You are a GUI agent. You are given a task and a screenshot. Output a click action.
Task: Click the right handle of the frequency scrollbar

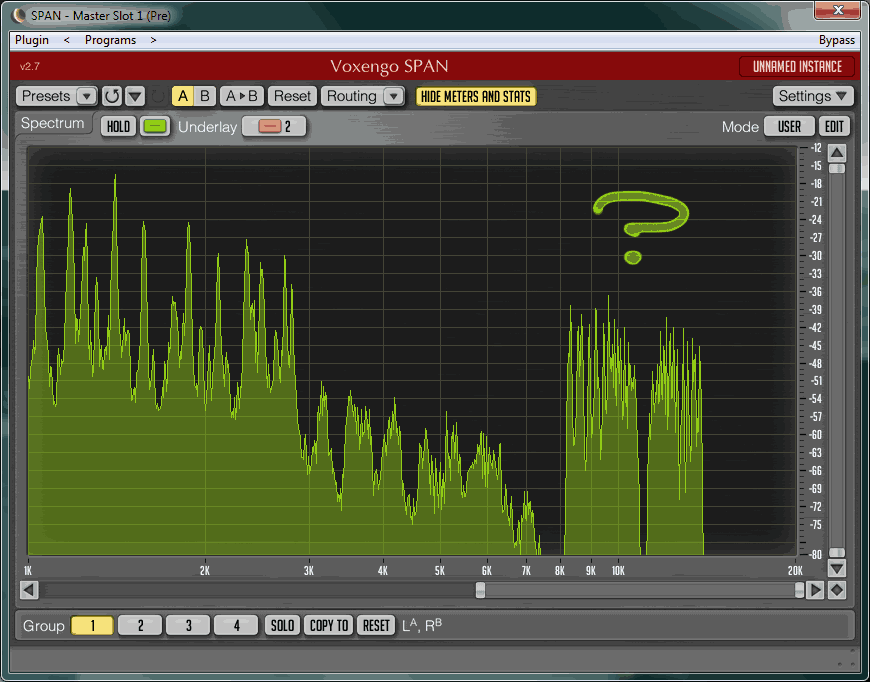pos(799,590)
